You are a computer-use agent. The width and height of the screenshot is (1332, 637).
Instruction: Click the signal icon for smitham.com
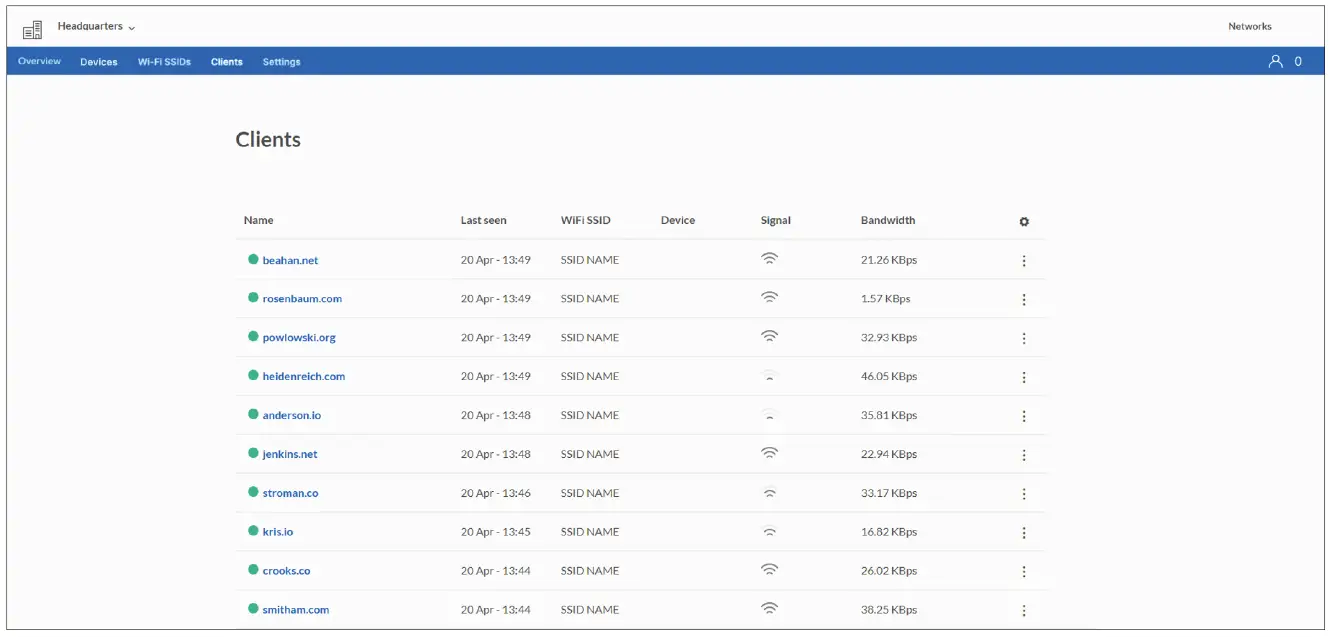point(769,608)
